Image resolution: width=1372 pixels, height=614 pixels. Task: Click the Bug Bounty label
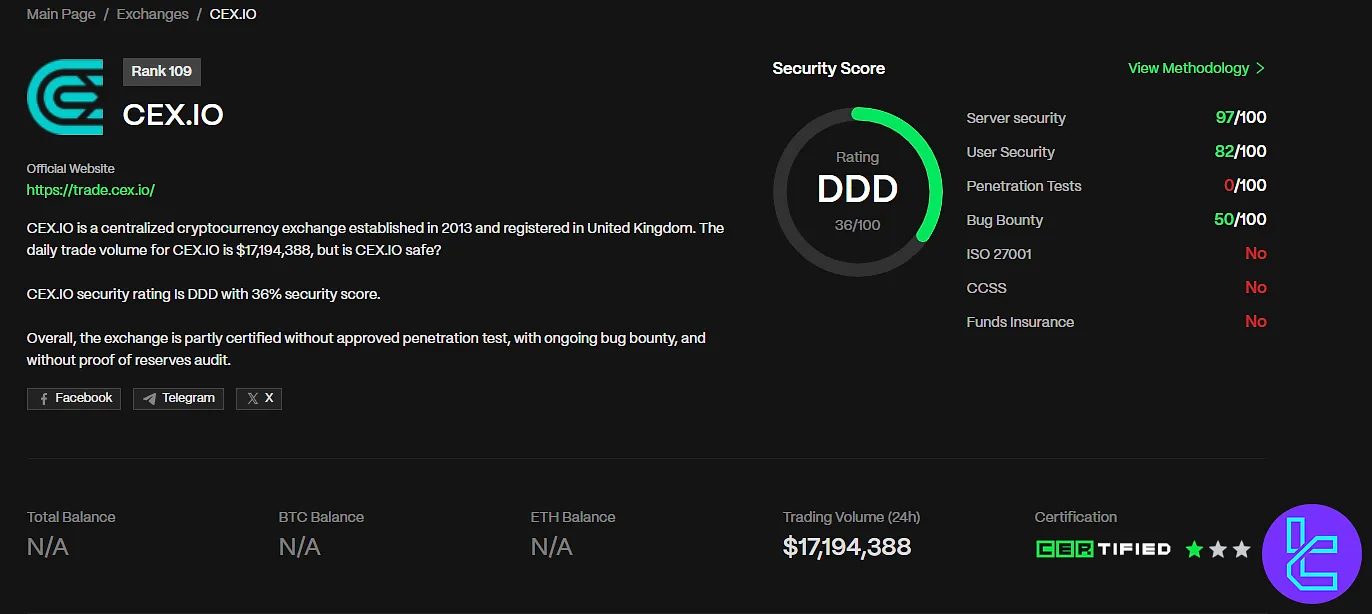(x=1005, y=220)
